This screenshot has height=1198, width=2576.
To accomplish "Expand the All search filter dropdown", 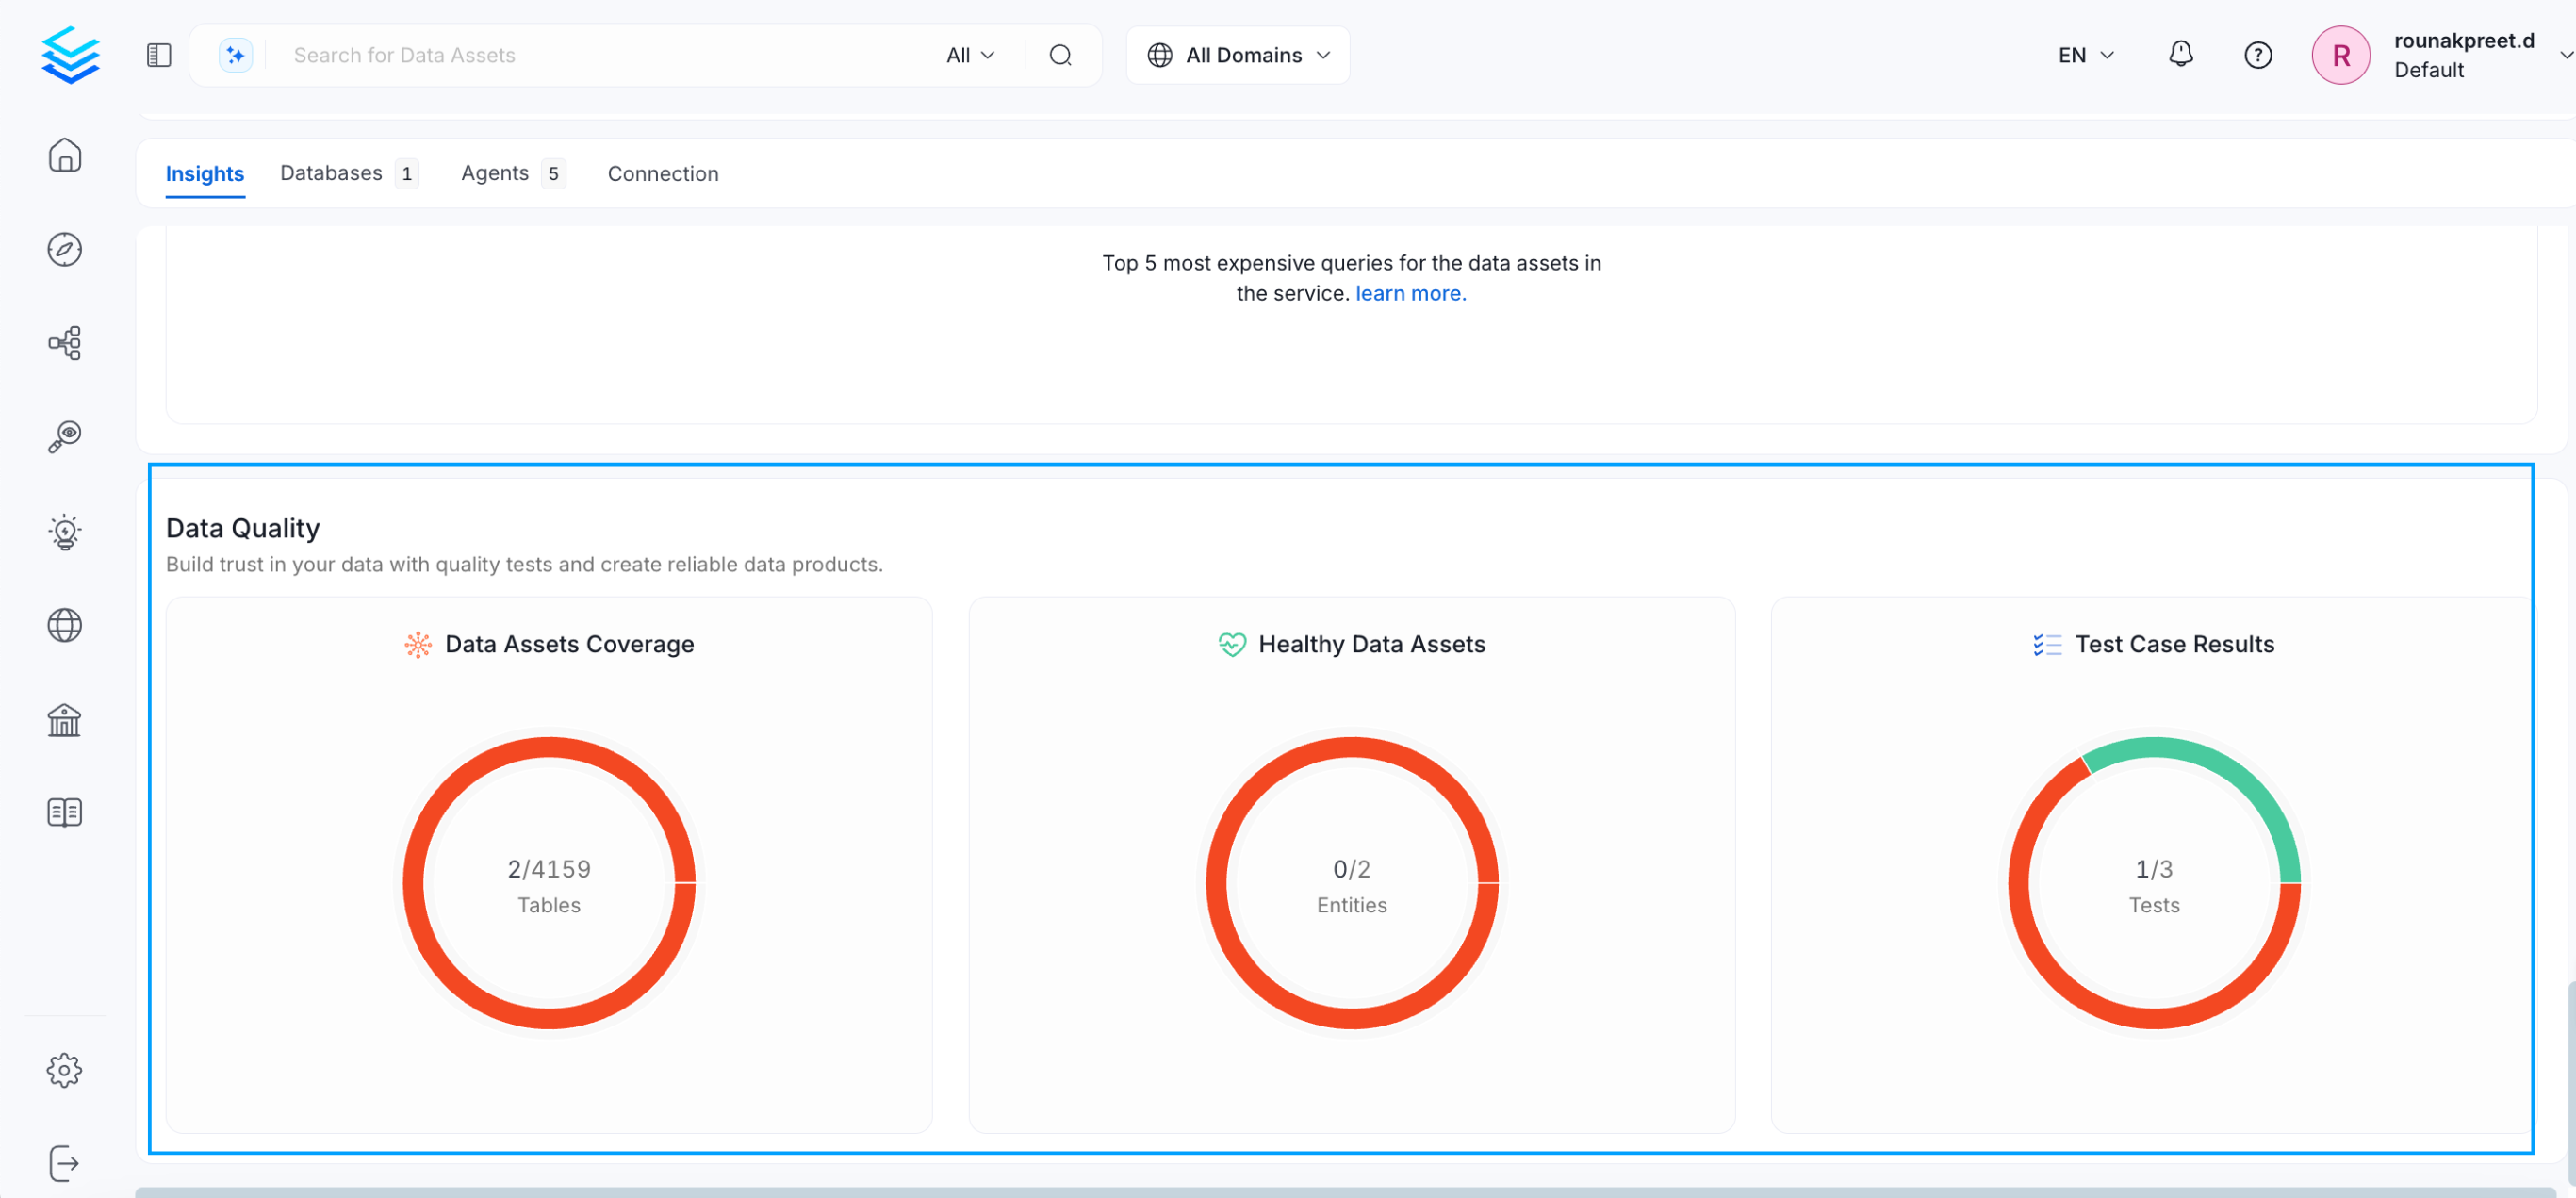I will (x=970, y=55).
